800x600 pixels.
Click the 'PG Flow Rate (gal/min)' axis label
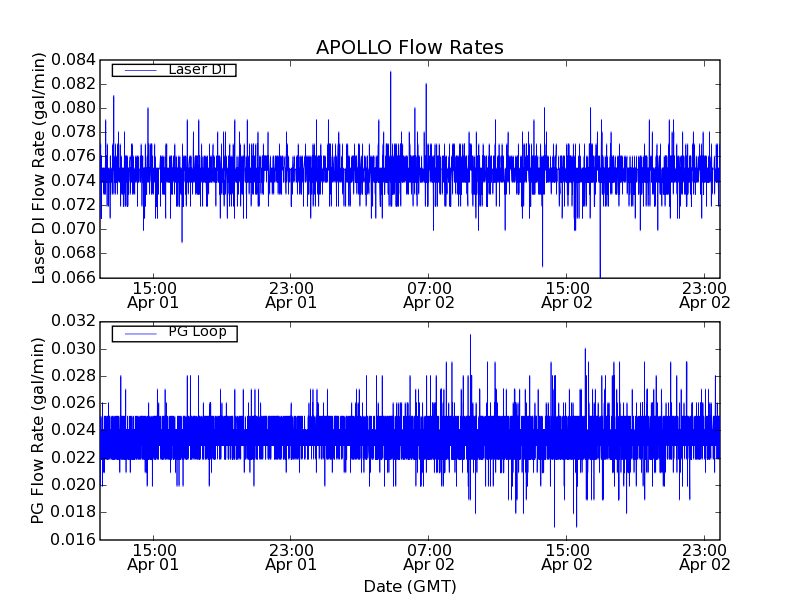[x=38, y=431]
